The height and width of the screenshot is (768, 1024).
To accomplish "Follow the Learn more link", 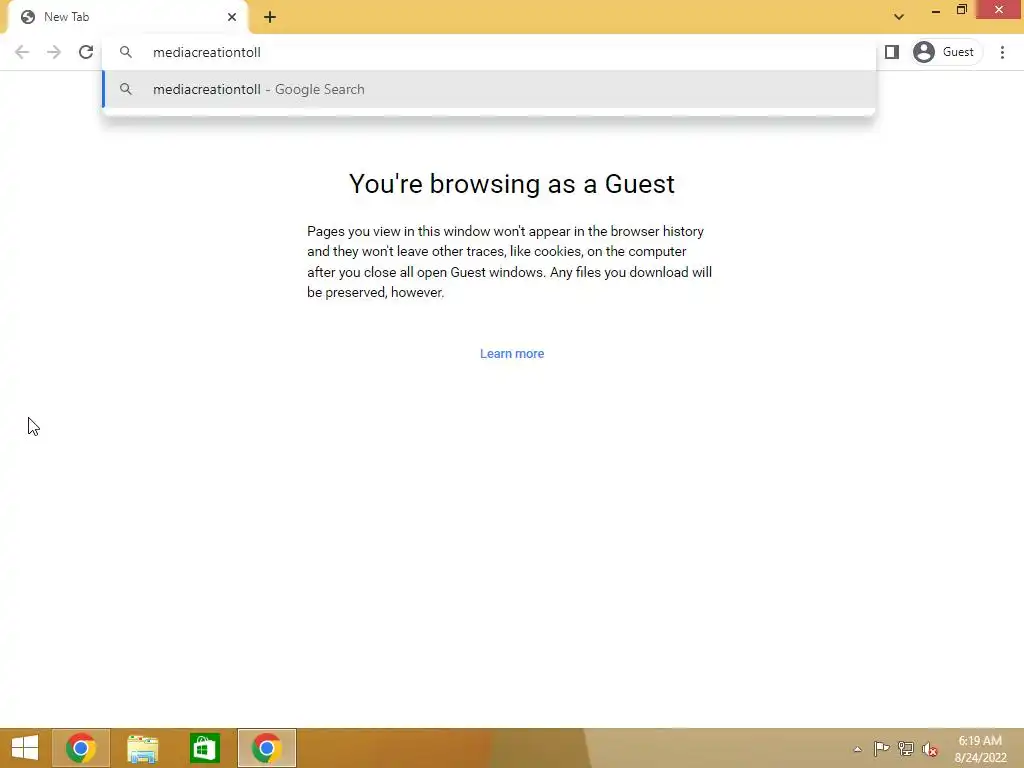I will pyautogui.click(x=512, y=353).
